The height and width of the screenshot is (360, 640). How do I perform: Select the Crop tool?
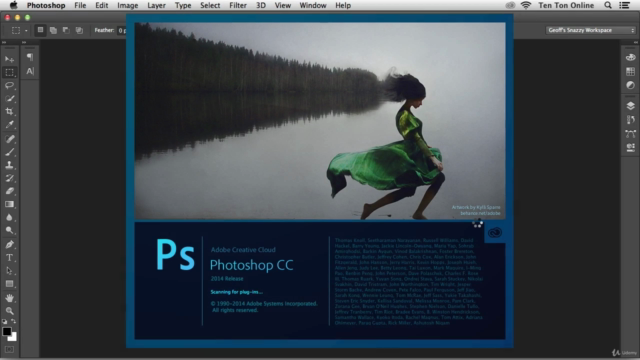(9, 111)
